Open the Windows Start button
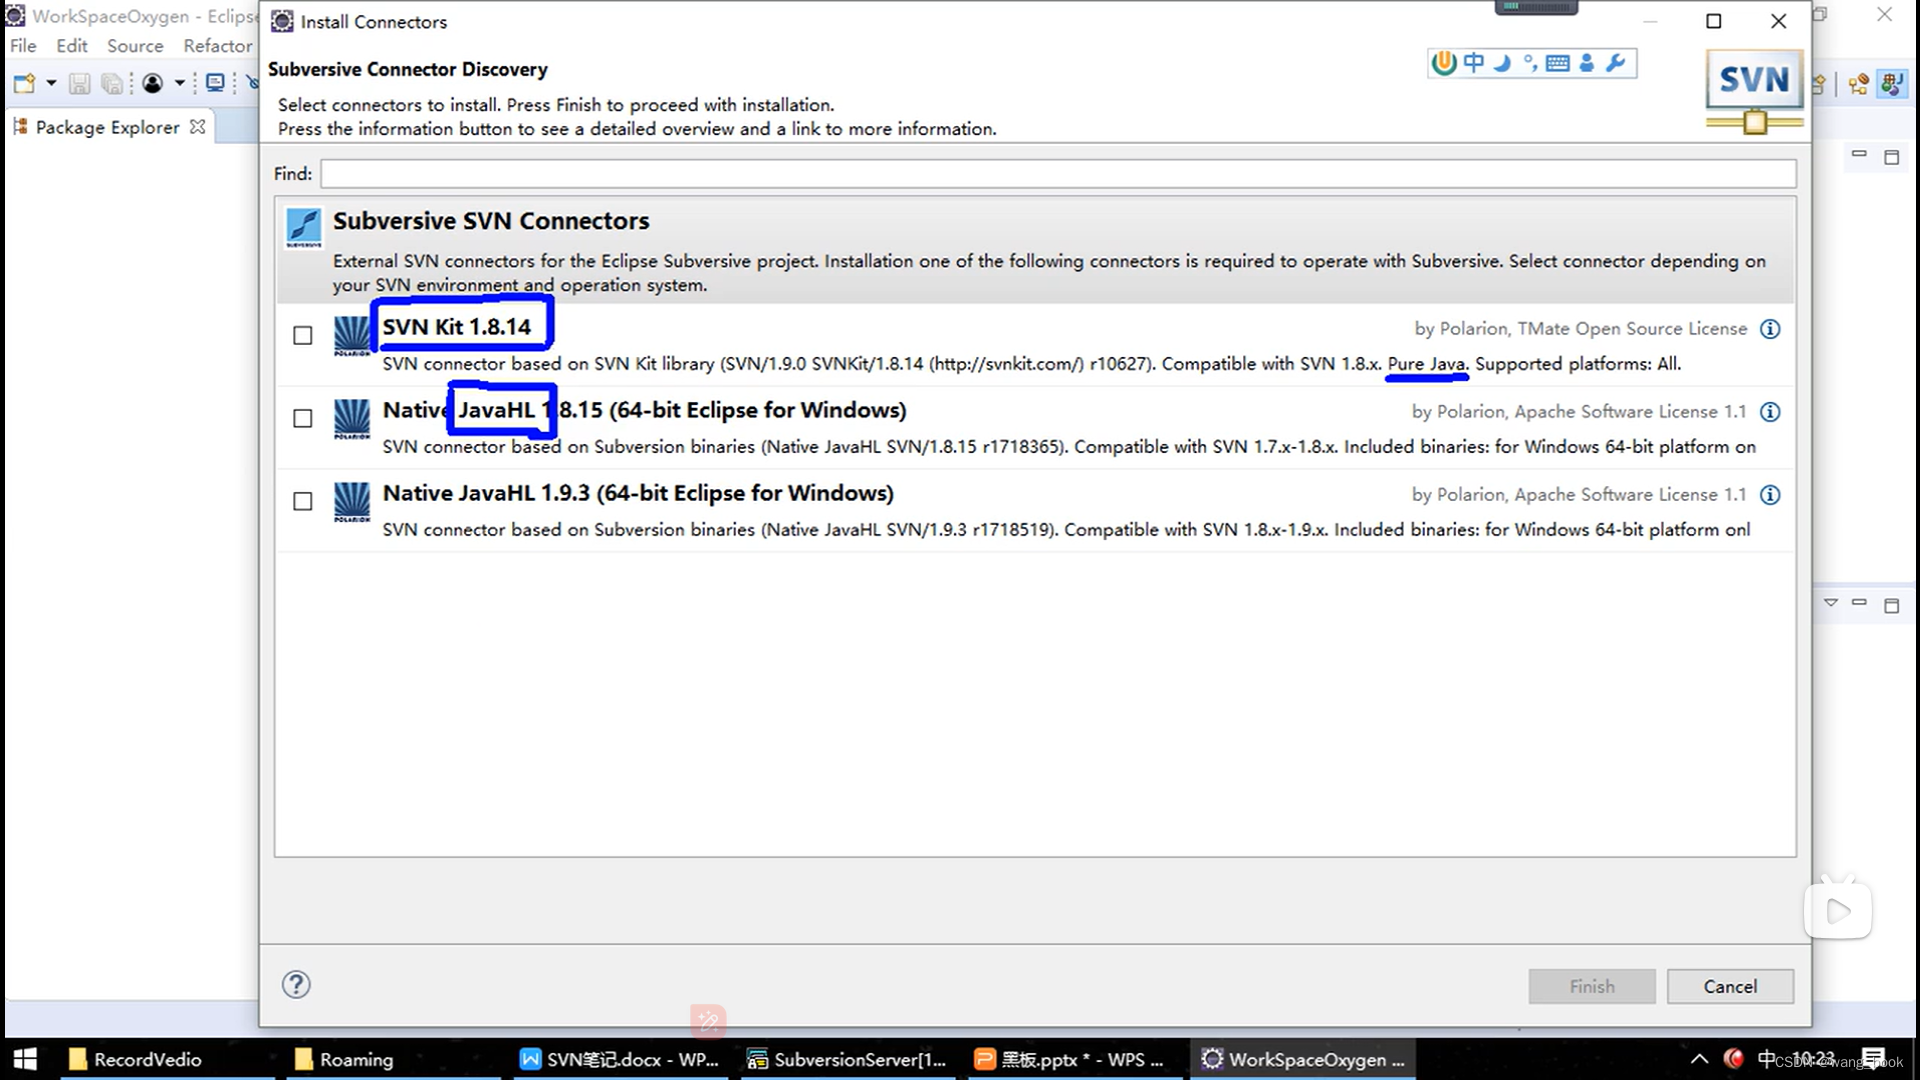Screen dimensions: 1920x1080 [x=25, y=1059]
